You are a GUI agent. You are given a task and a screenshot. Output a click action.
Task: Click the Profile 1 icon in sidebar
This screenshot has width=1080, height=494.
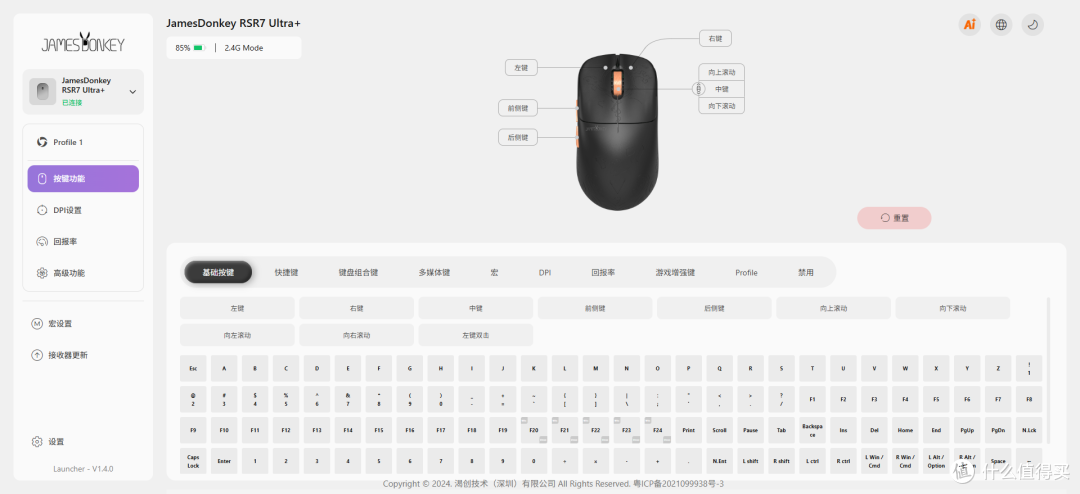(42, 142)
